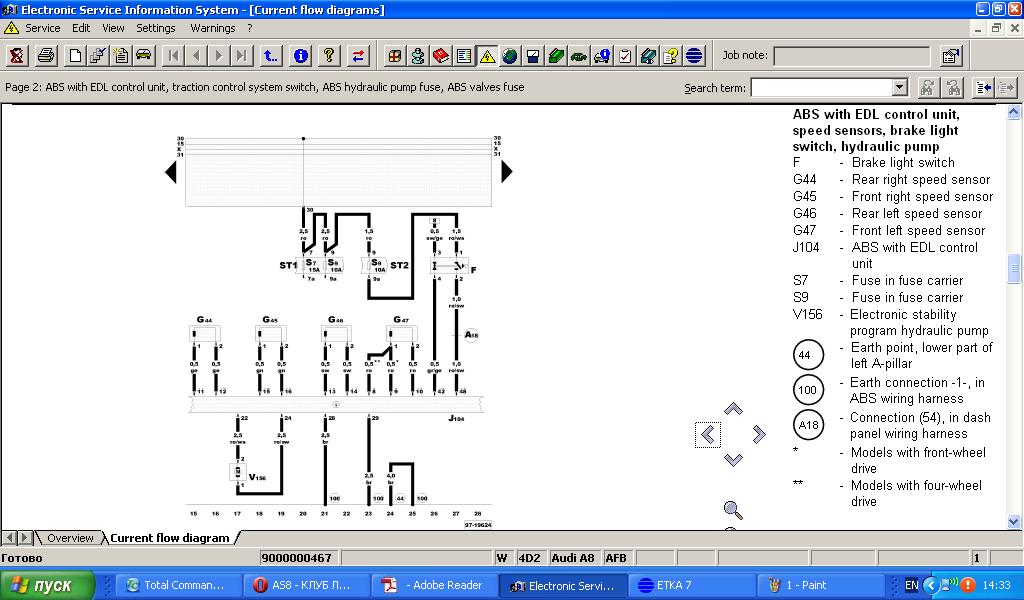The width and height of the screenshot is (1024, 600).
Task: Switch to the Overview tab
Action: pyautogui.click(x=70, y=538)
